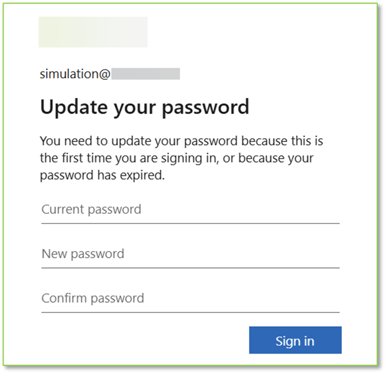Click the 'Current password' placeholder text
The height and width of the screenshot is (374, 386).
(x=91, y=210)
